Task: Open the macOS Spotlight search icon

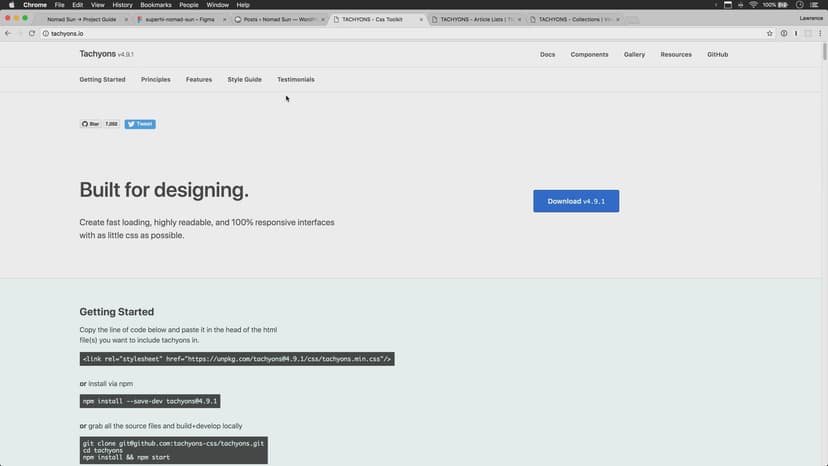Action: [800, 5]
